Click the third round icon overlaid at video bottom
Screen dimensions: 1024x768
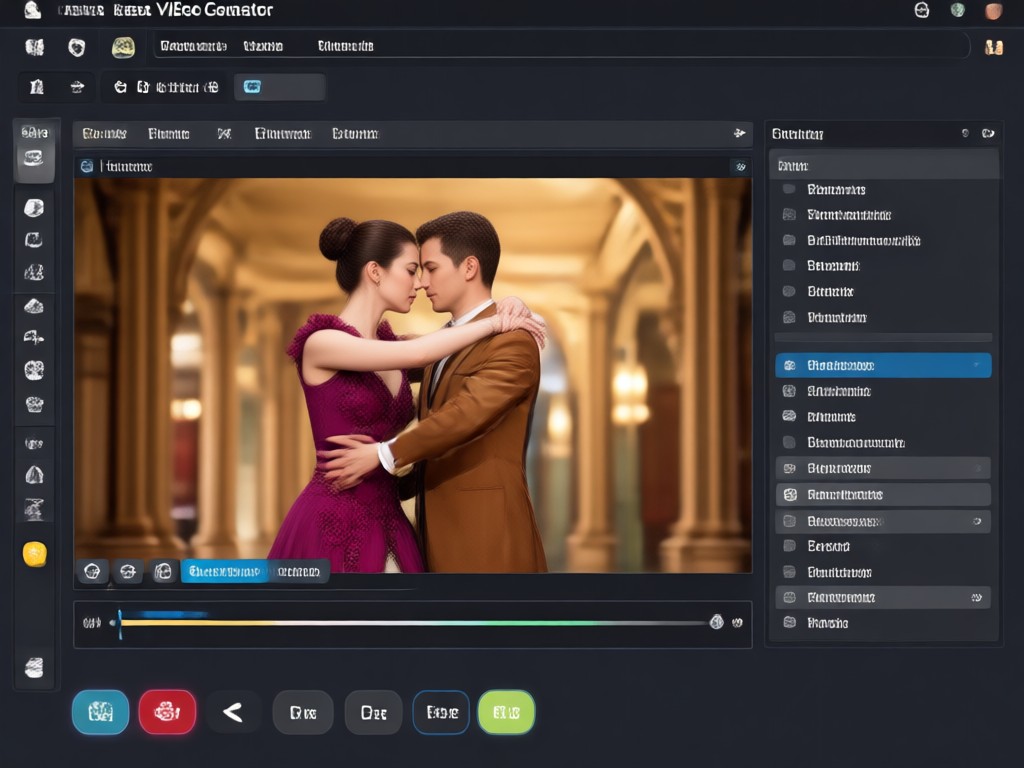pyautogui.click(x=163, y=571)
